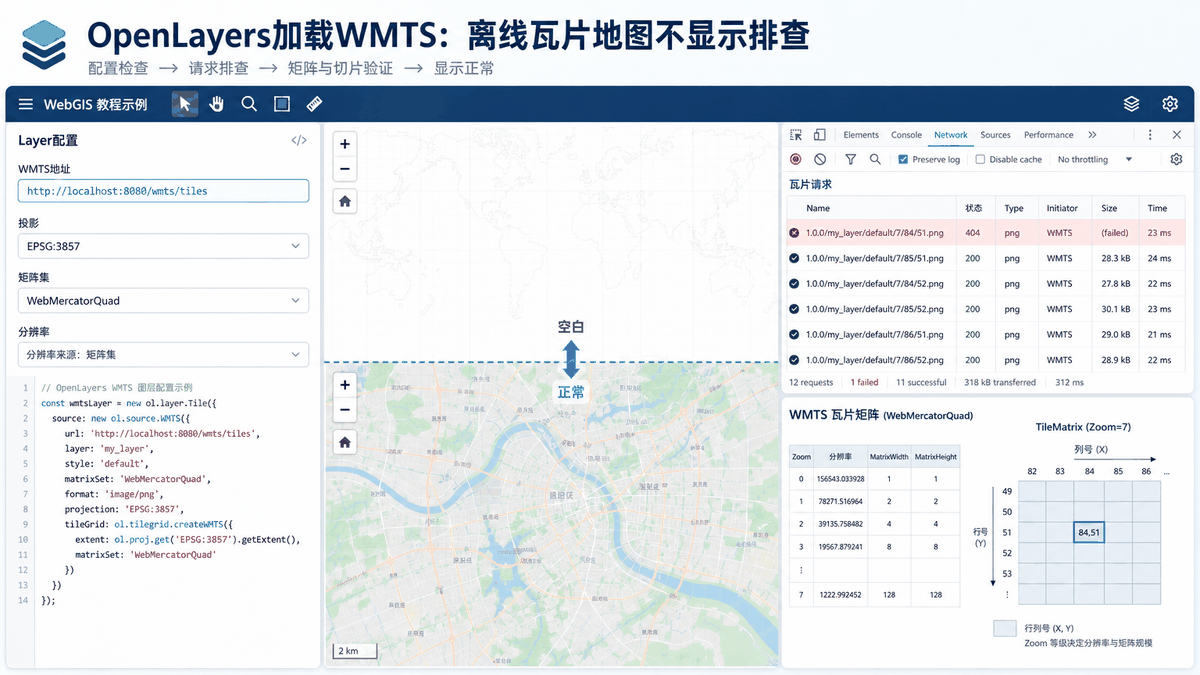Click DevTools inspect element icon
This screenshot has height=675, width=1200.
[x=796, y=135]
